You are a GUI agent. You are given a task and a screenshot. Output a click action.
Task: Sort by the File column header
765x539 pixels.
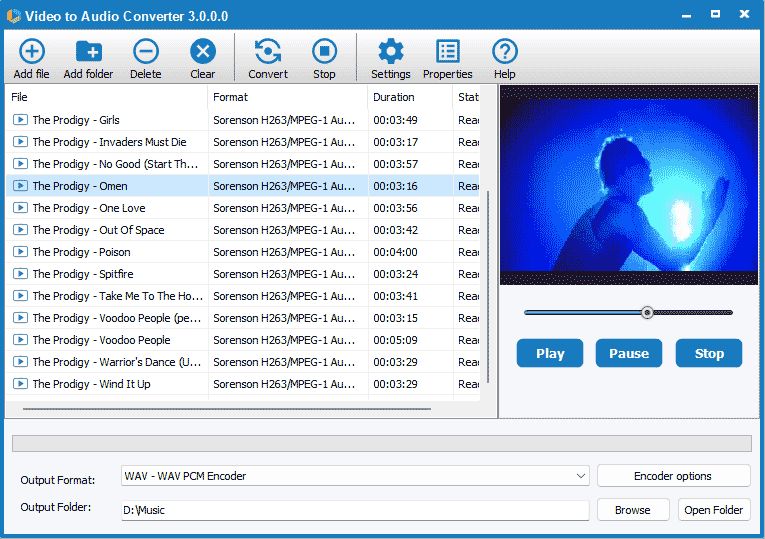pos(107,97)
